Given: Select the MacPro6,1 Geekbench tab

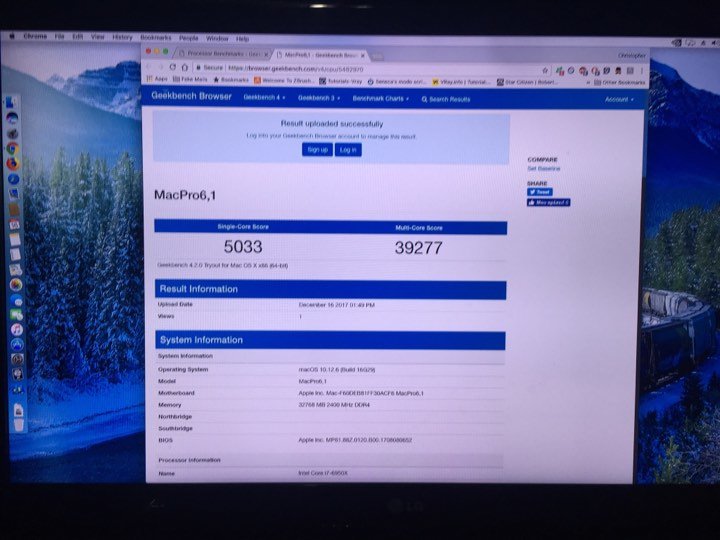Looking at the screenshot, I should point(318,55).
